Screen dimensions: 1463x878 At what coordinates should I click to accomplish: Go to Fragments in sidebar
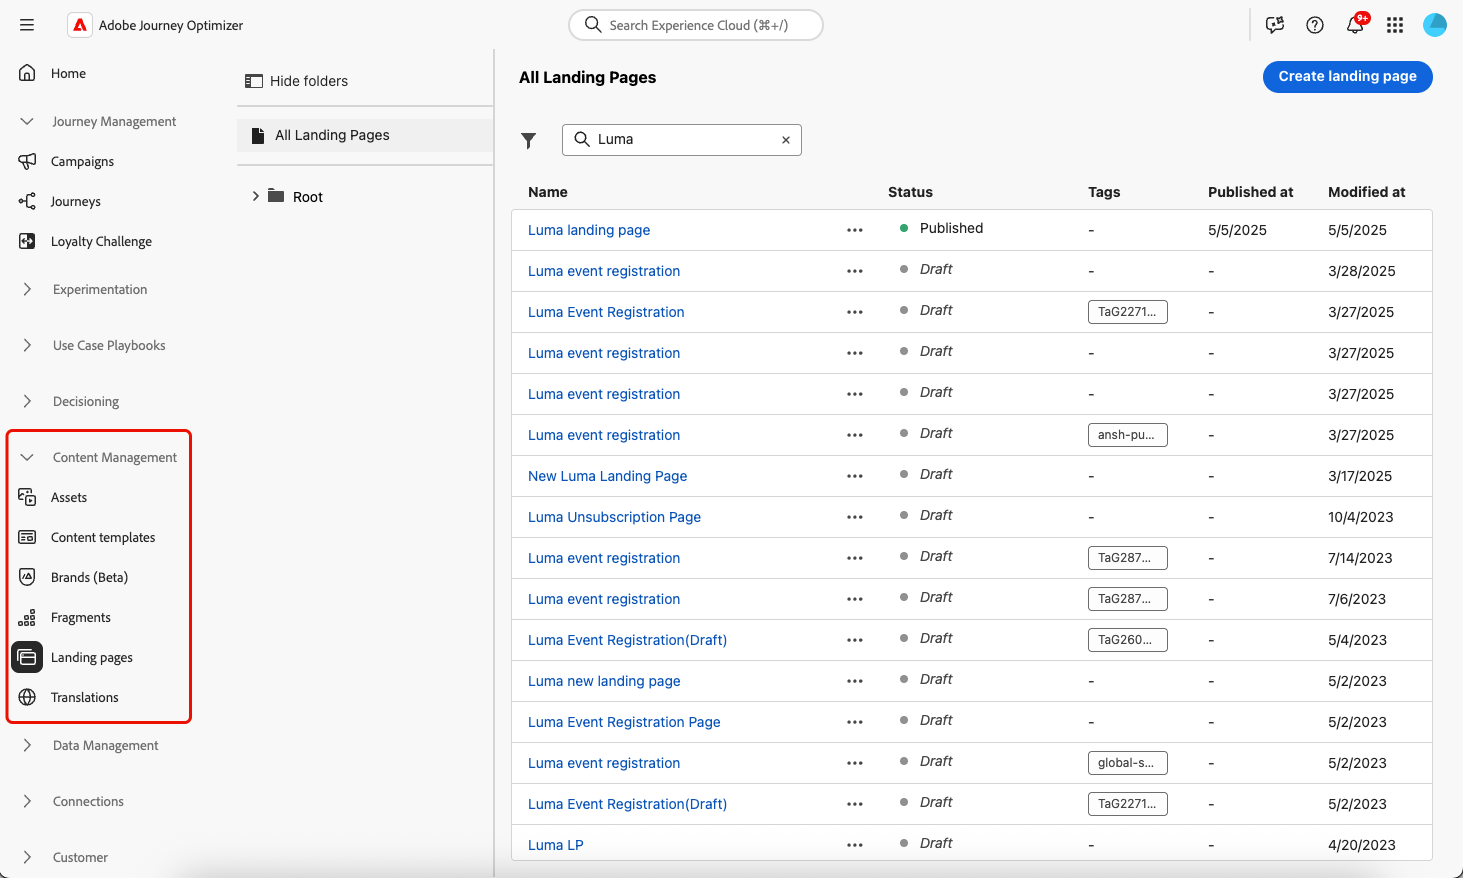(x=80, y=617)
